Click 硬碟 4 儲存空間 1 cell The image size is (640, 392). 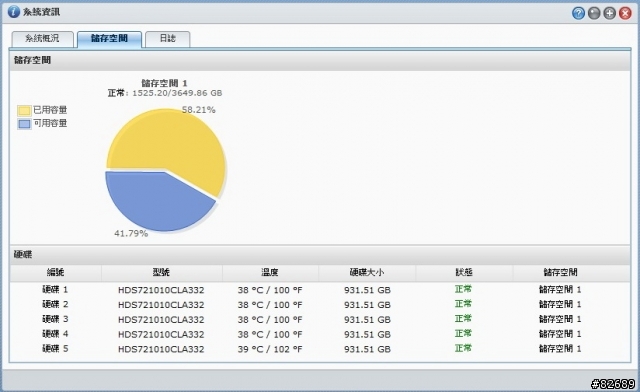click(x=560, y=334)
